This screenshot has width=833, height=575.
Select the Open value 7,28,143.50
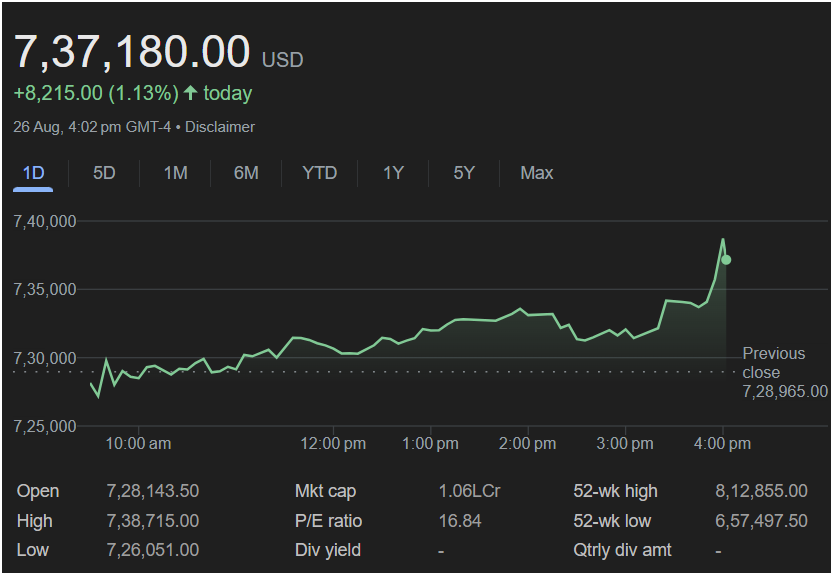coord(152,491)
